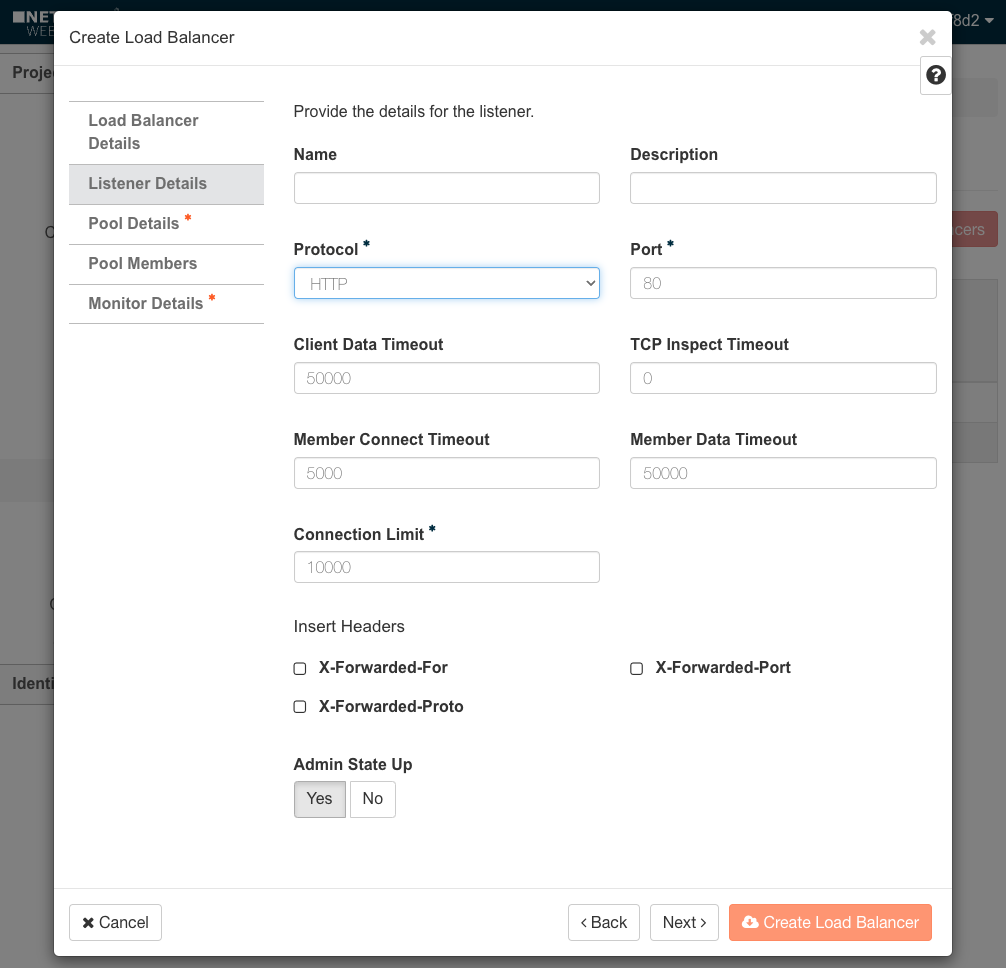Viewport: 1006px width, 968px height.
Task: Tick the X-Forwarded-Proto checkbox
Action: pyautogui.click(x=300, y=707)
